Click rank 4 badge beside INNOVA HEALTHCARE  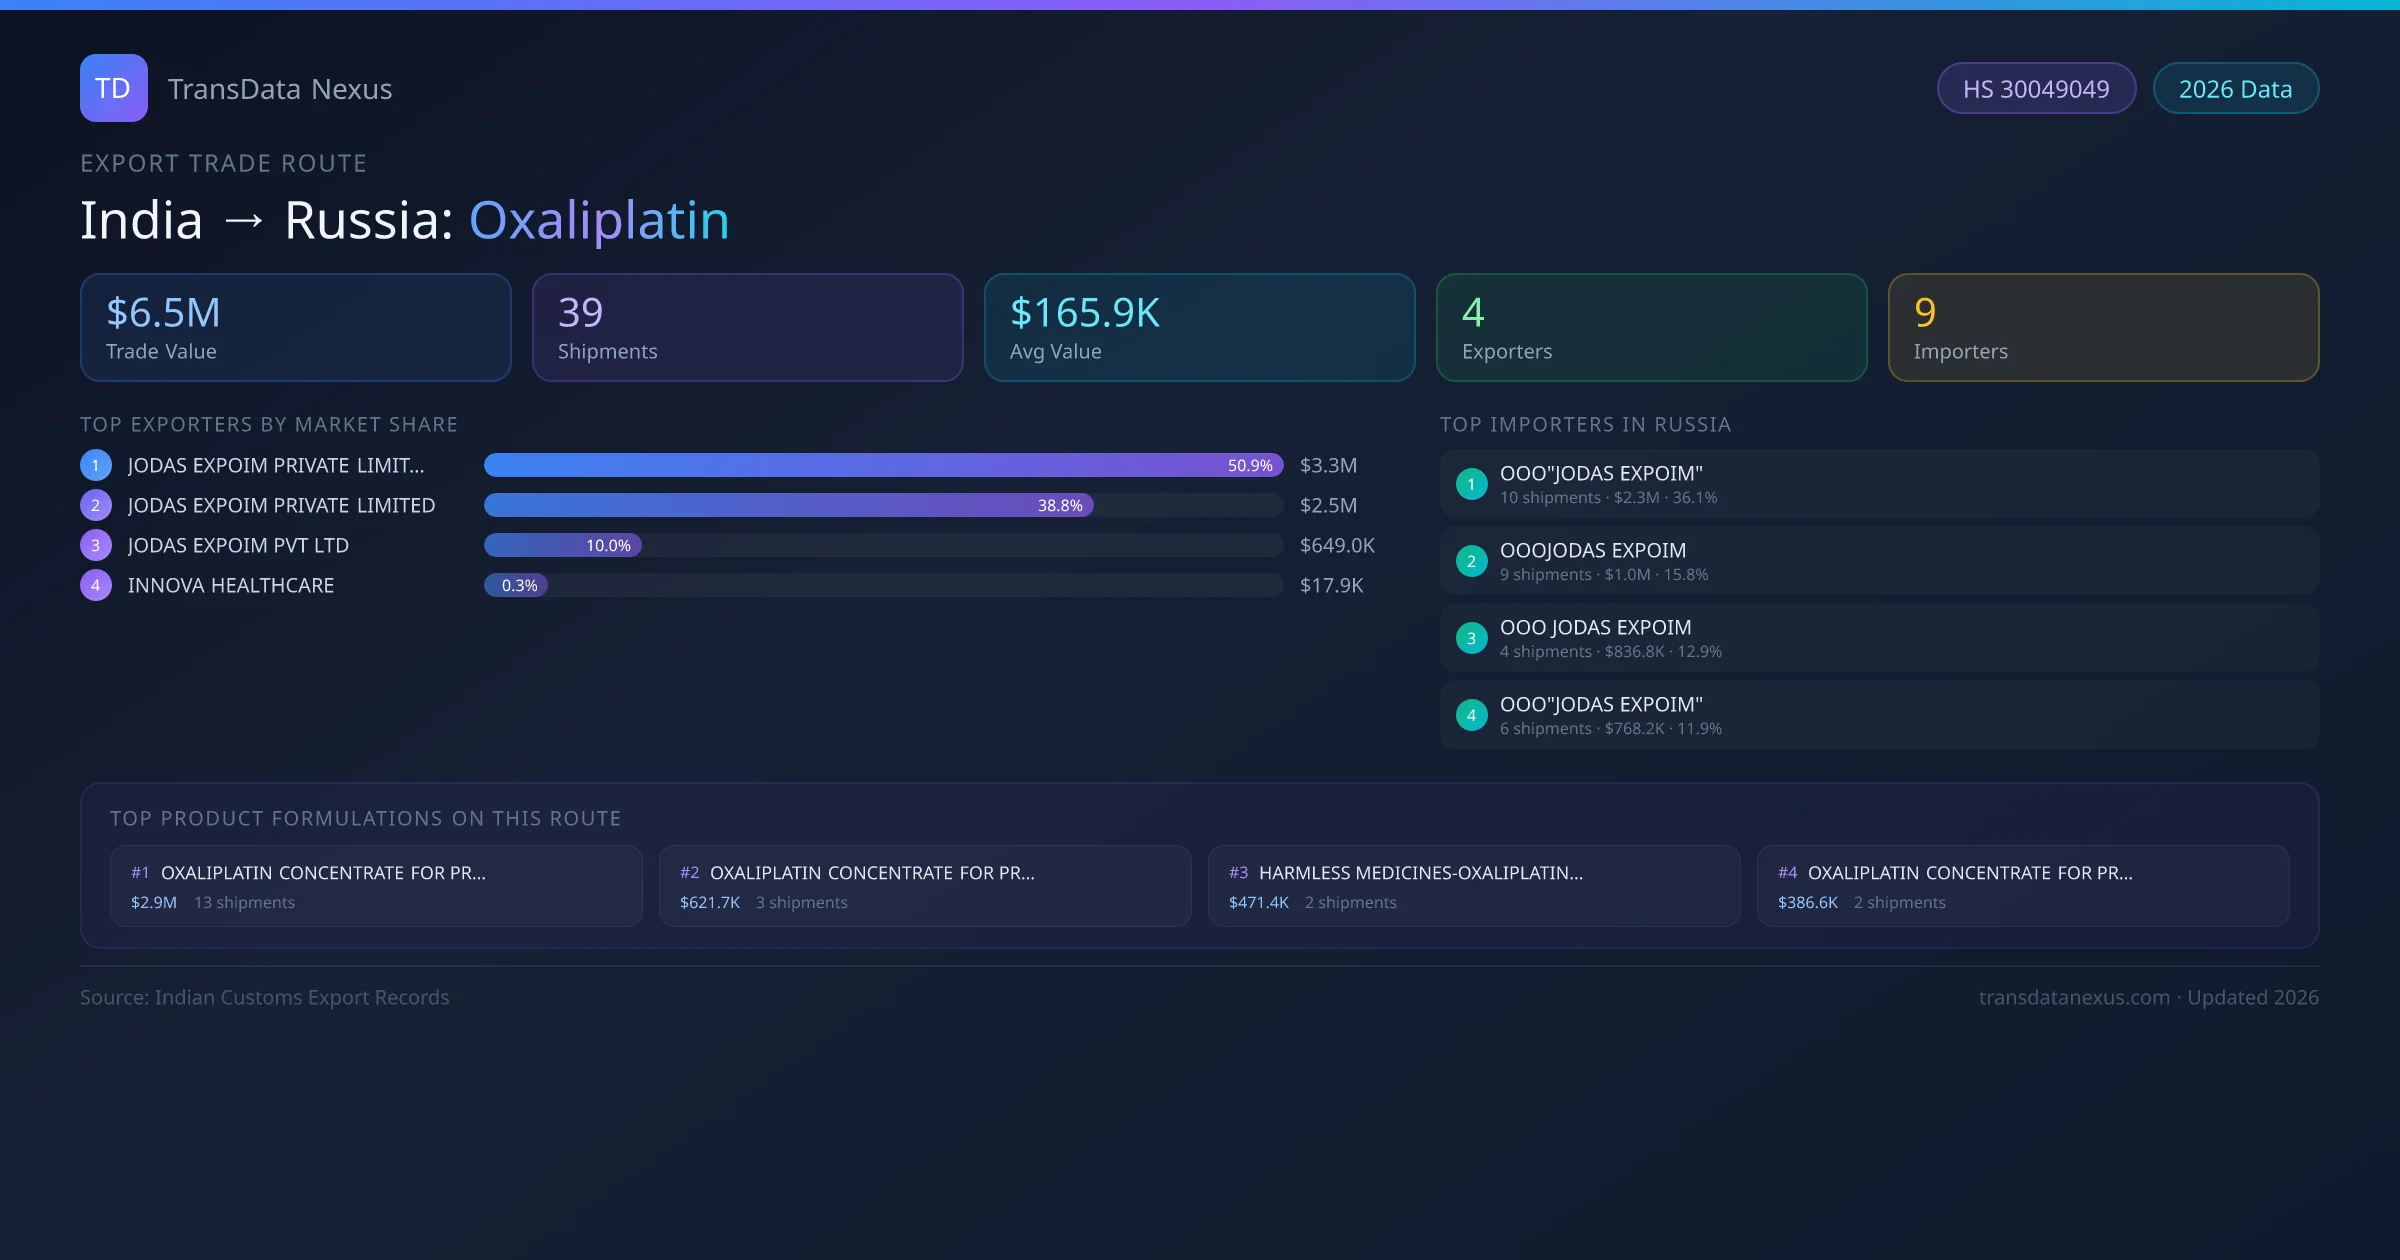click(96, 585)
